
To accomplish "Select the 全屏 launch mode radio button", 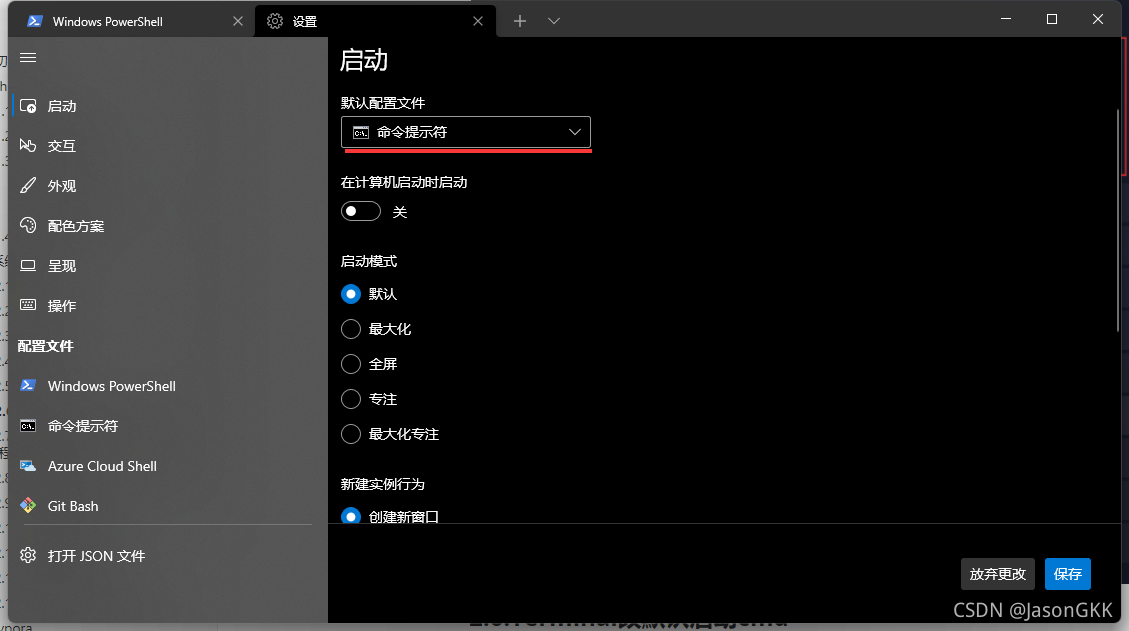I will (x=351, y=364).
